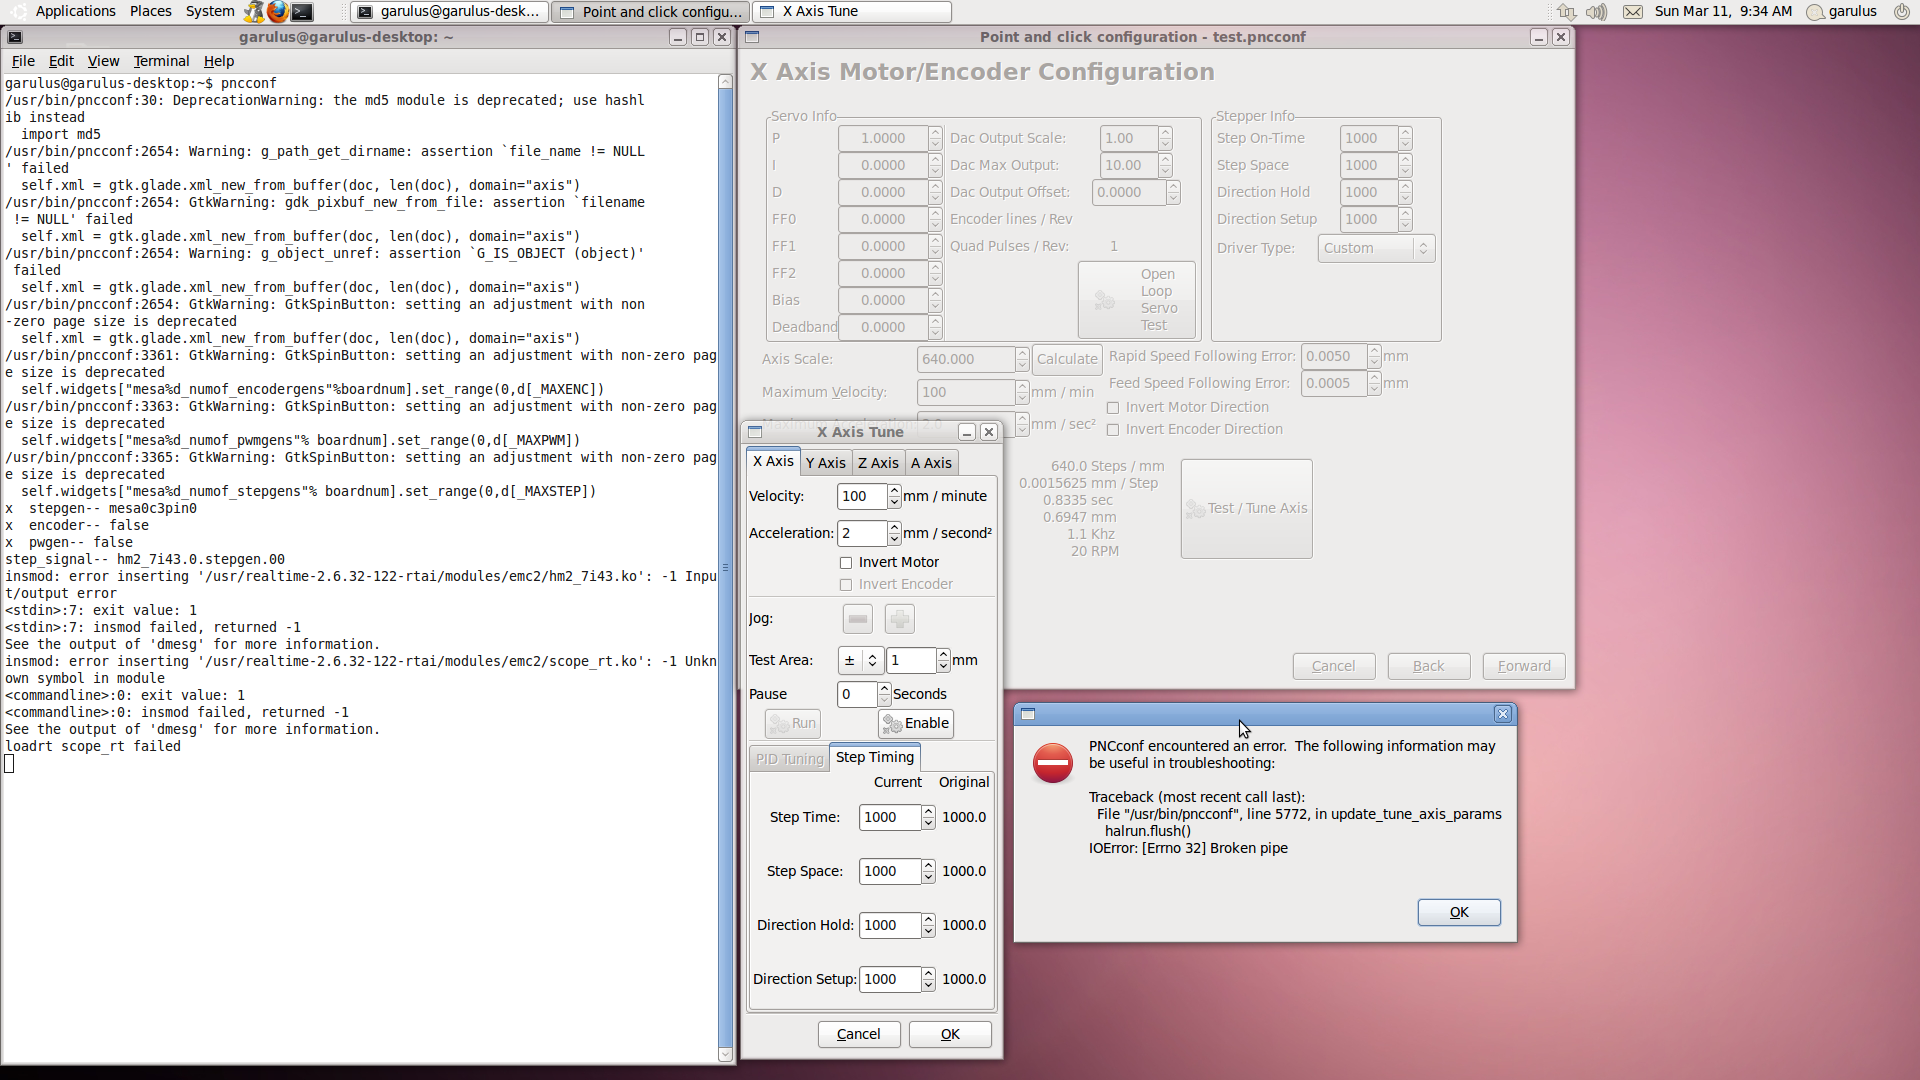Switch to the Y Axis tab
The image size is (1920, 1080).
click(x=826, y=463)
